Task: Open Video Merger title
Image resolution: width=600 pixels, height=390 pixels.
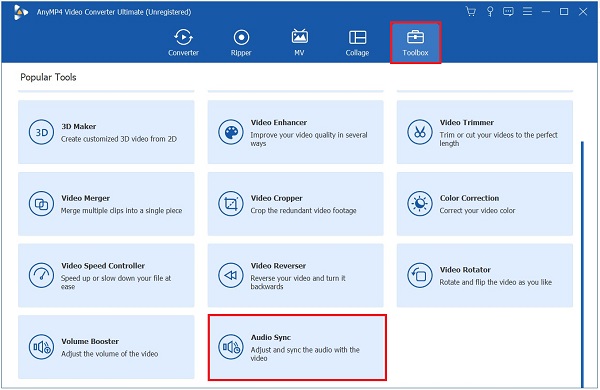Action: (x=85, y=198)
